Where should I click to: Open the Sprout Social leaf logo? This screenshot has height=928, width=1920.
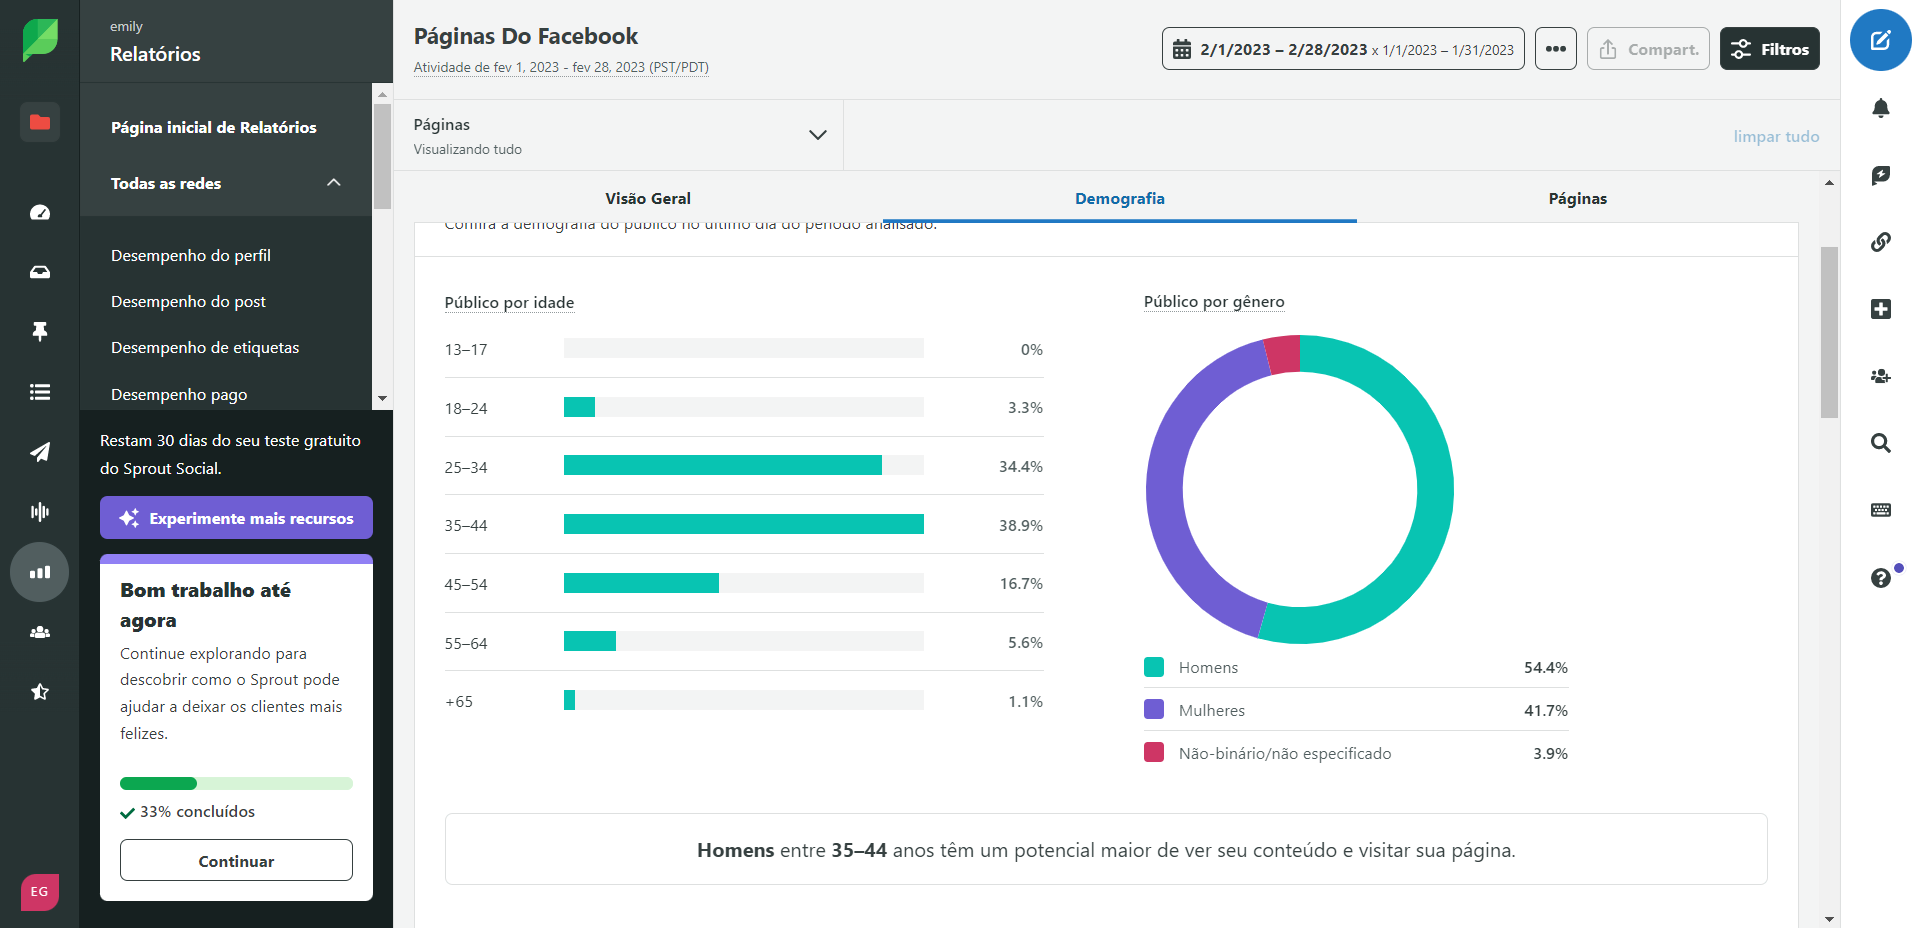coord(38,40)
